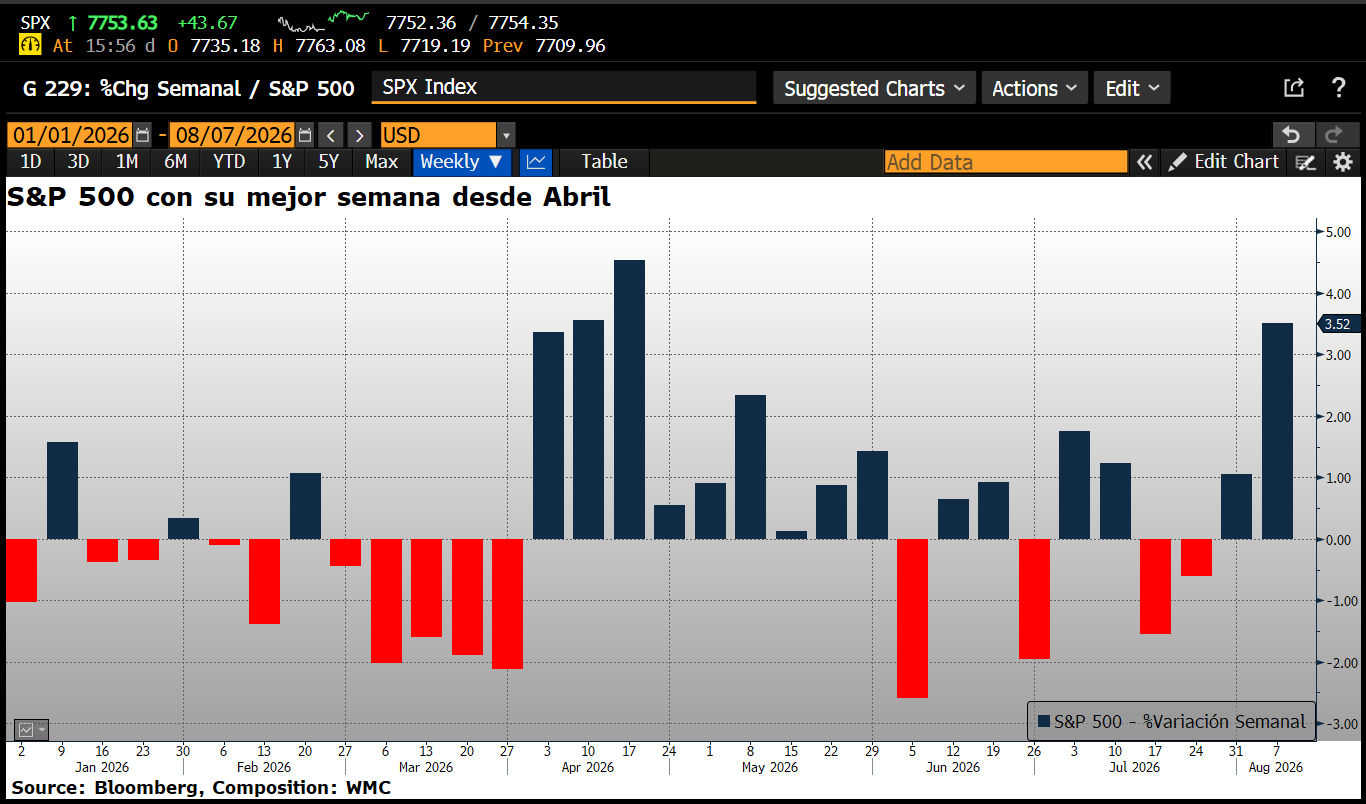This screenshot has height=804, width=1366.
Task: Open the Edit dropdown menu
Action: [1132, 88]
